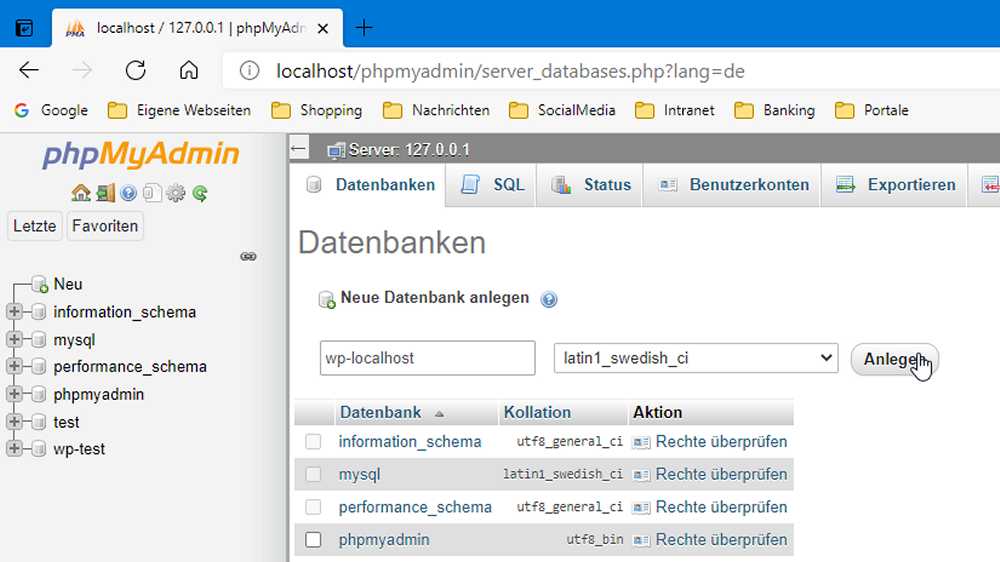The width and height of the screenshot is (1000, 562).
Task: Click the database name input field
Action: (x=427, y=358)
